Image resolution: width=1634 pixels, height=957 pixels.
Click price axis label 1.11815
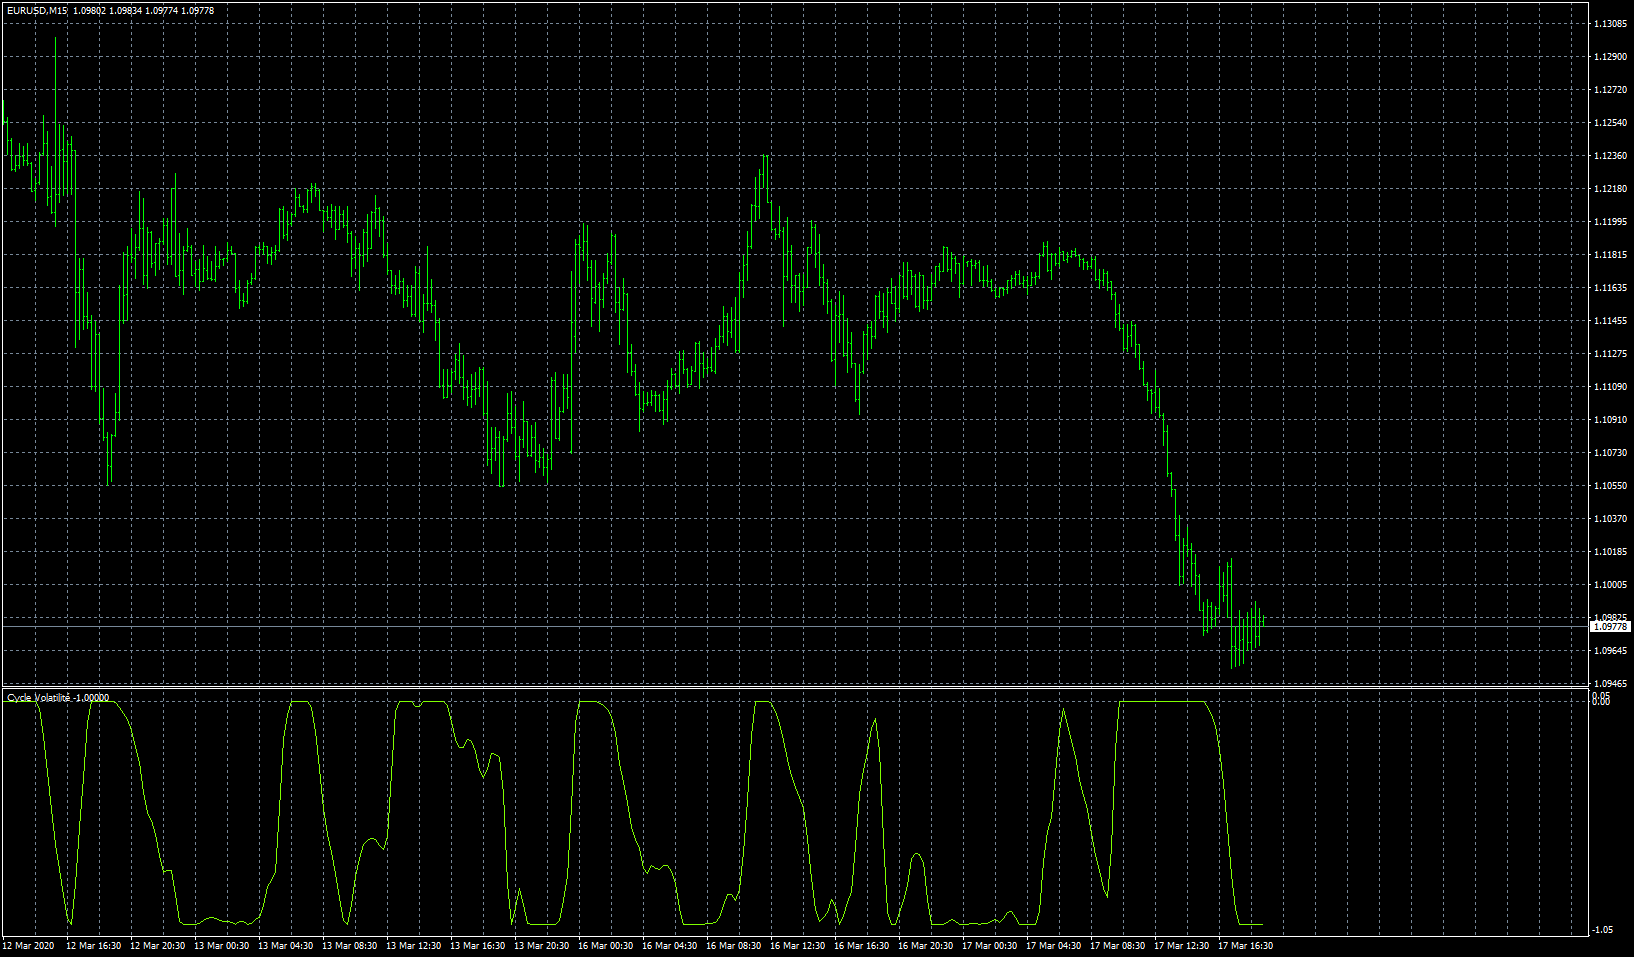(x=1610, y=255)
